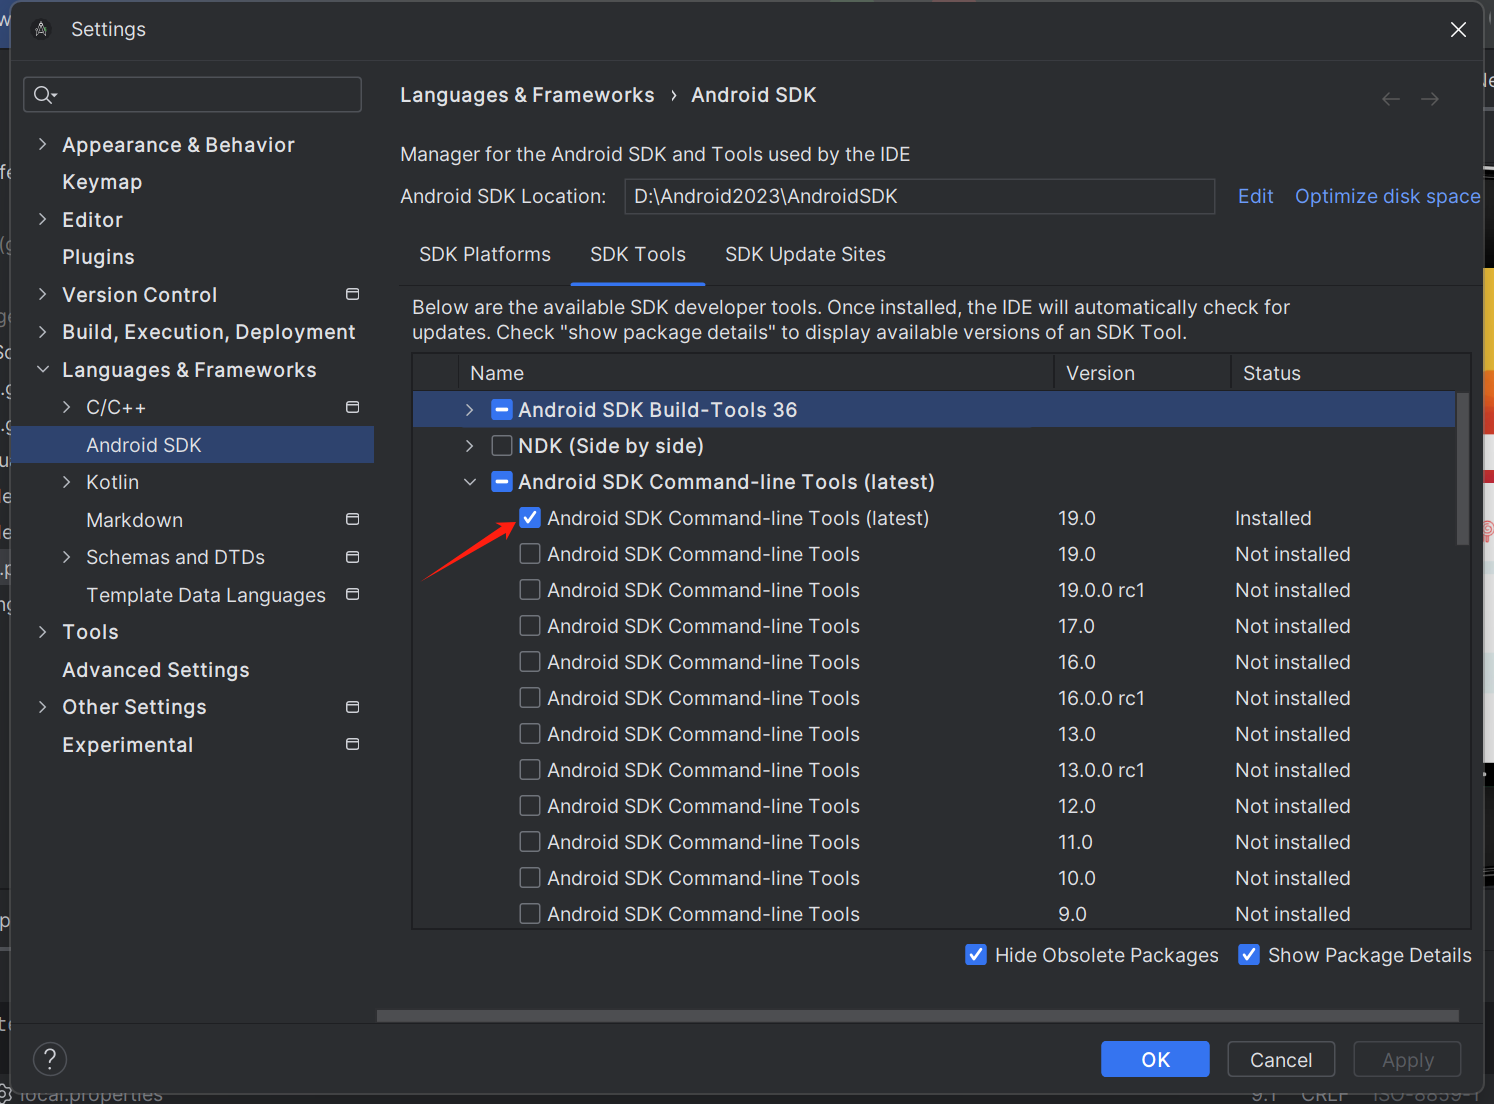The image size is (1494, 1104).
Task: Collapse Android SDK Command-line Tools (latest) group
Action: click(470, 482)
